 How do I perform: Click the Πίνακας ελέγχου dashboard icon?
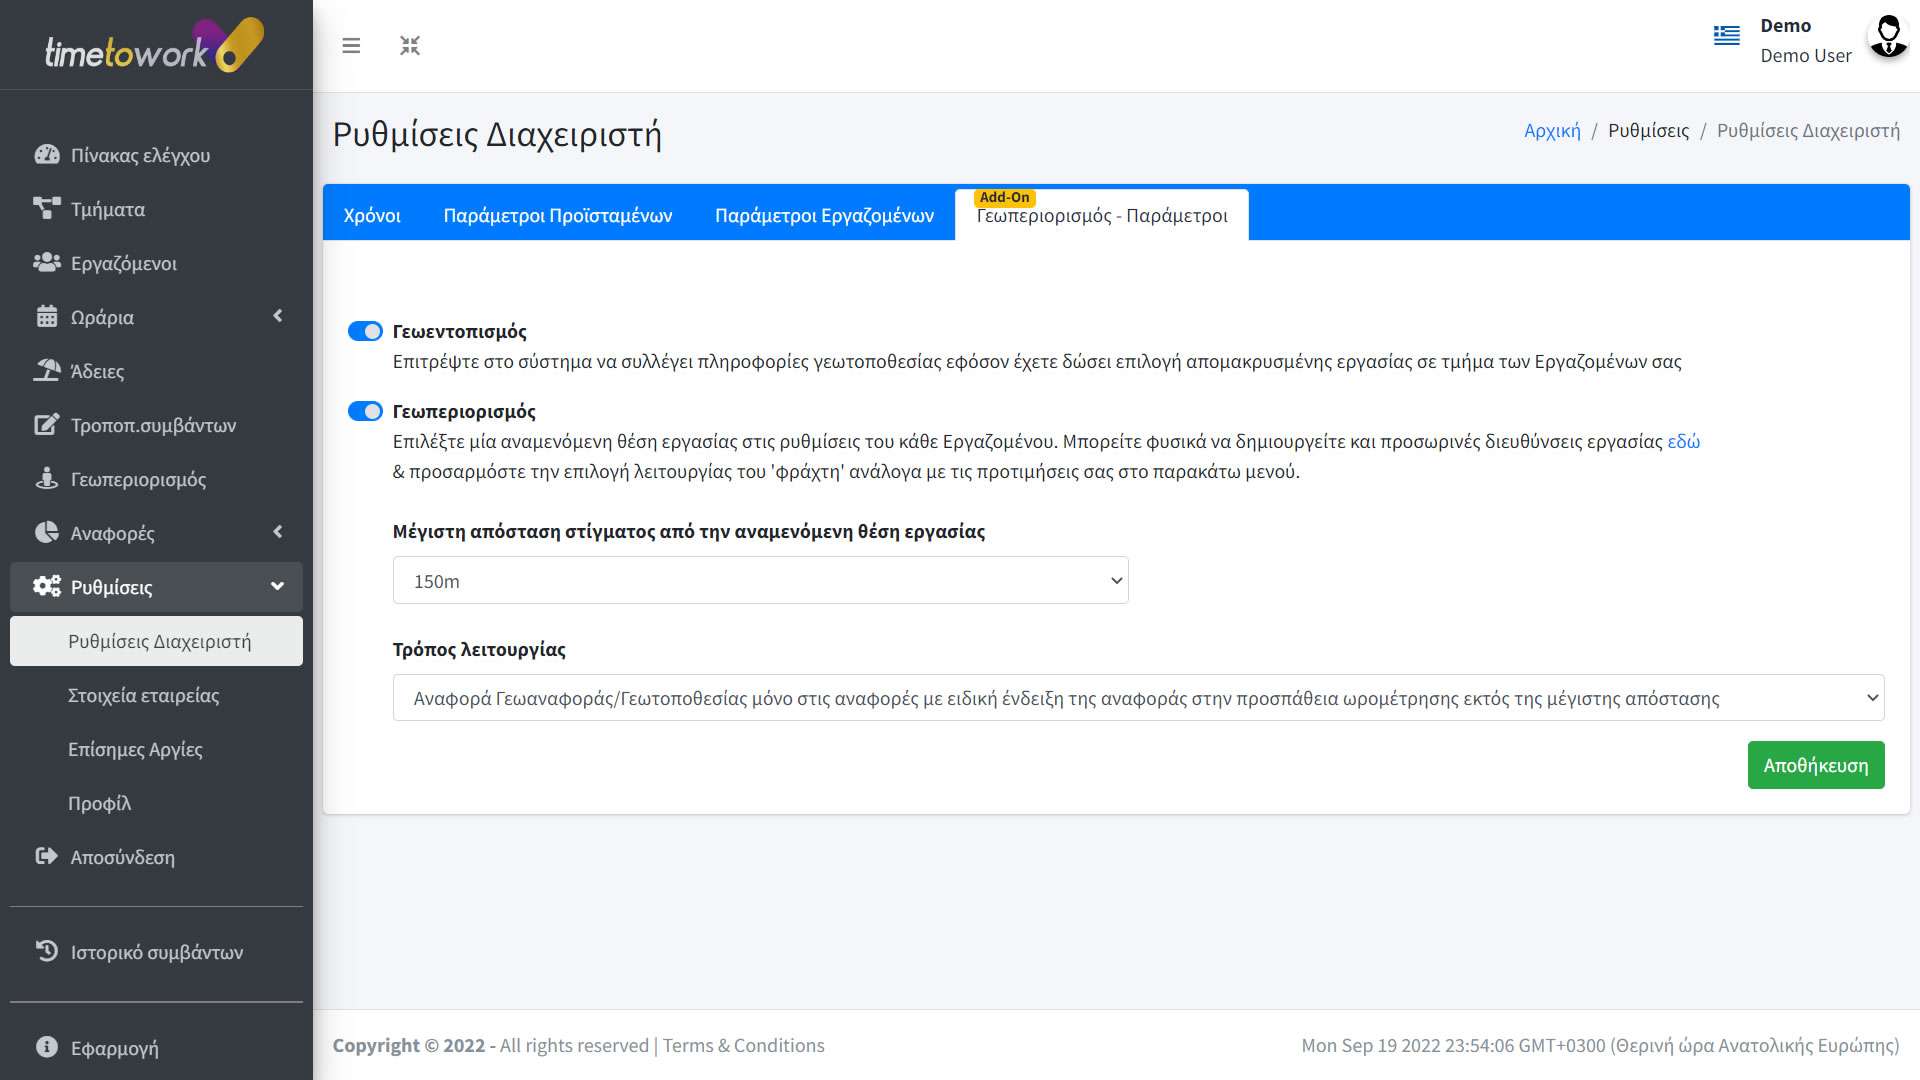[46, 155]
